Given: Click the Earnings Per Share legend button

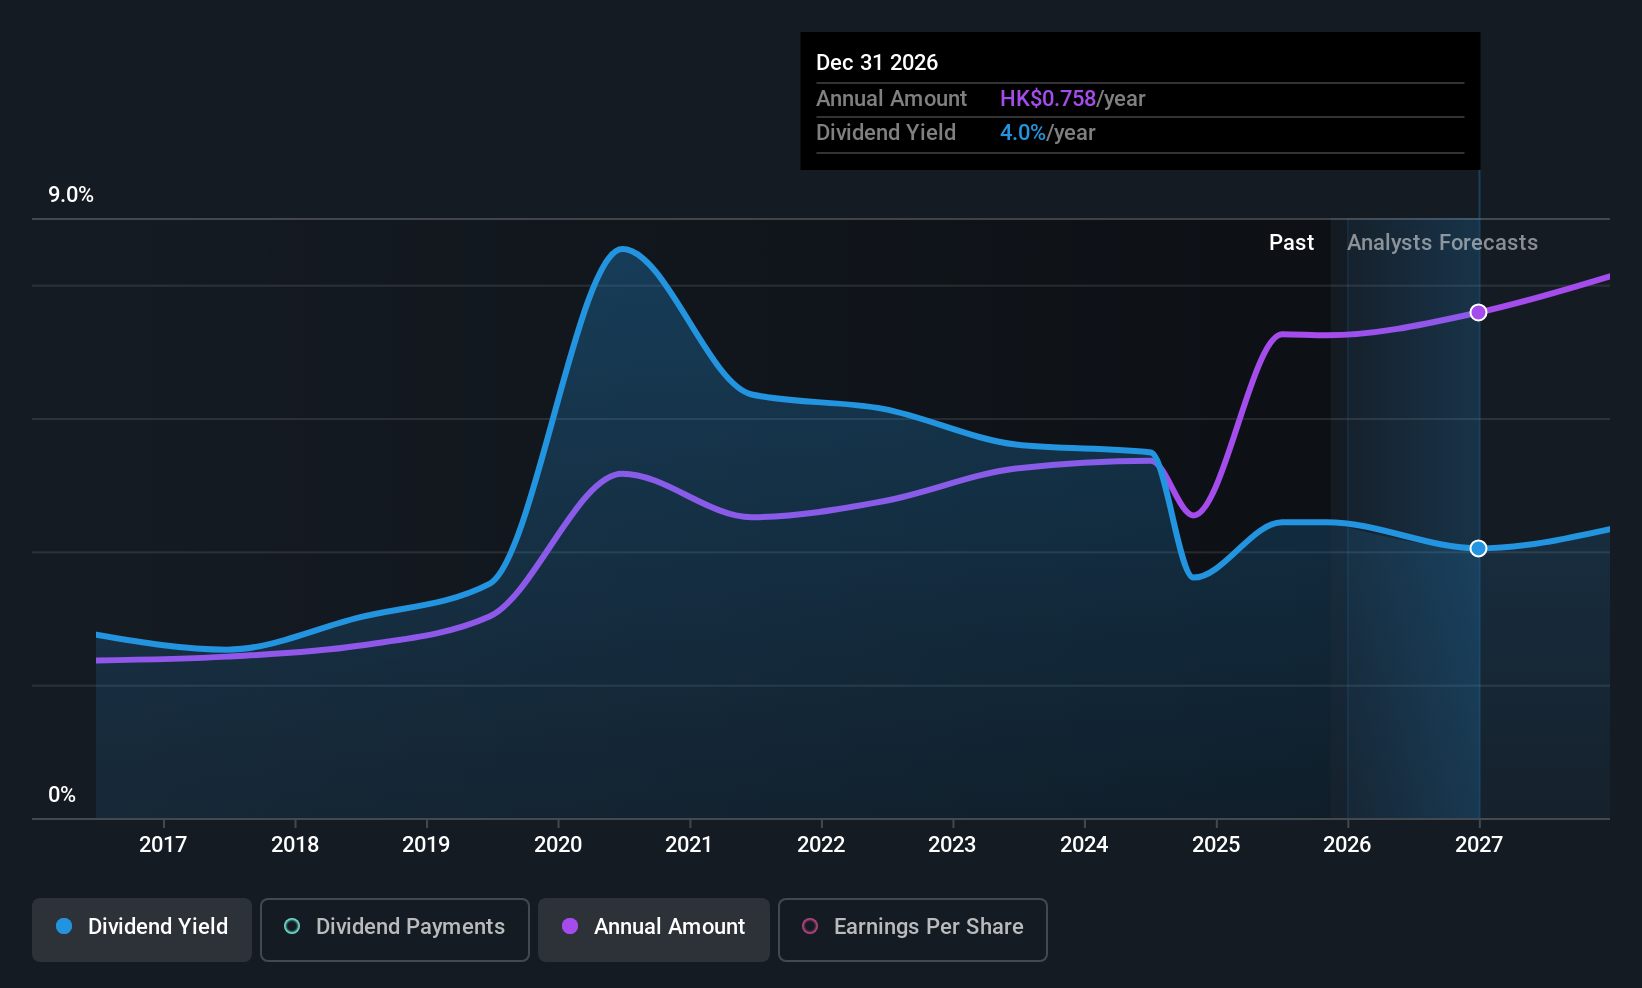Looking at the screenshot, I should 912,927.
